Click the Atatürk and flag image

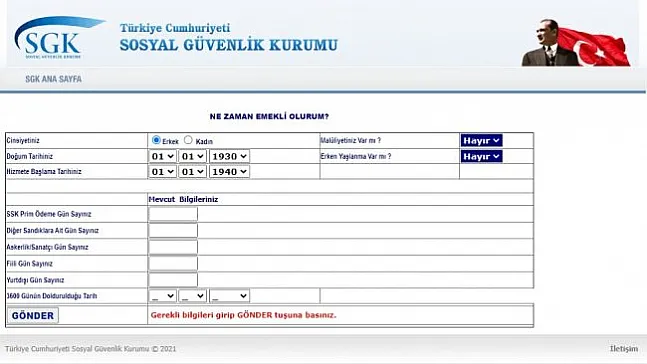pos(576,43)
